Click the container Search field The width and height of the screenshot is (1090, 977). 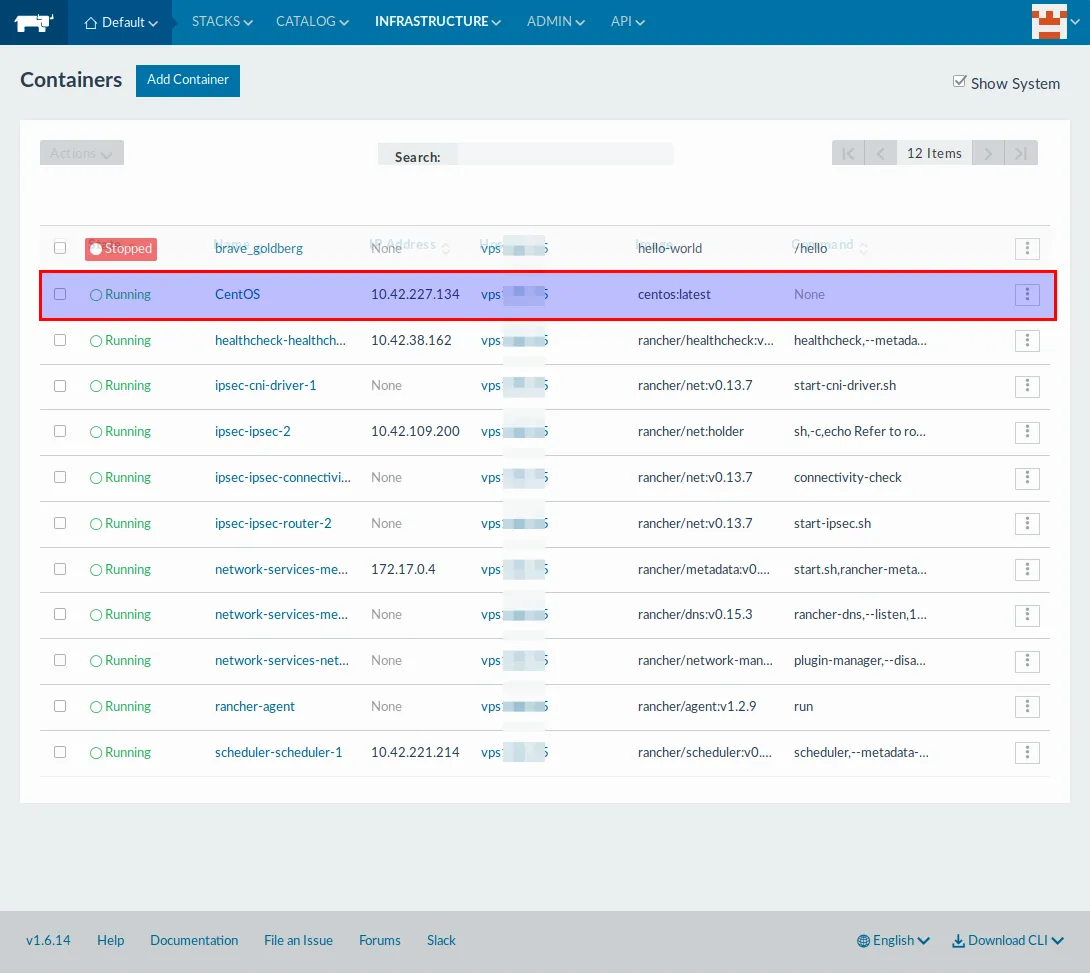pos(565,156)
